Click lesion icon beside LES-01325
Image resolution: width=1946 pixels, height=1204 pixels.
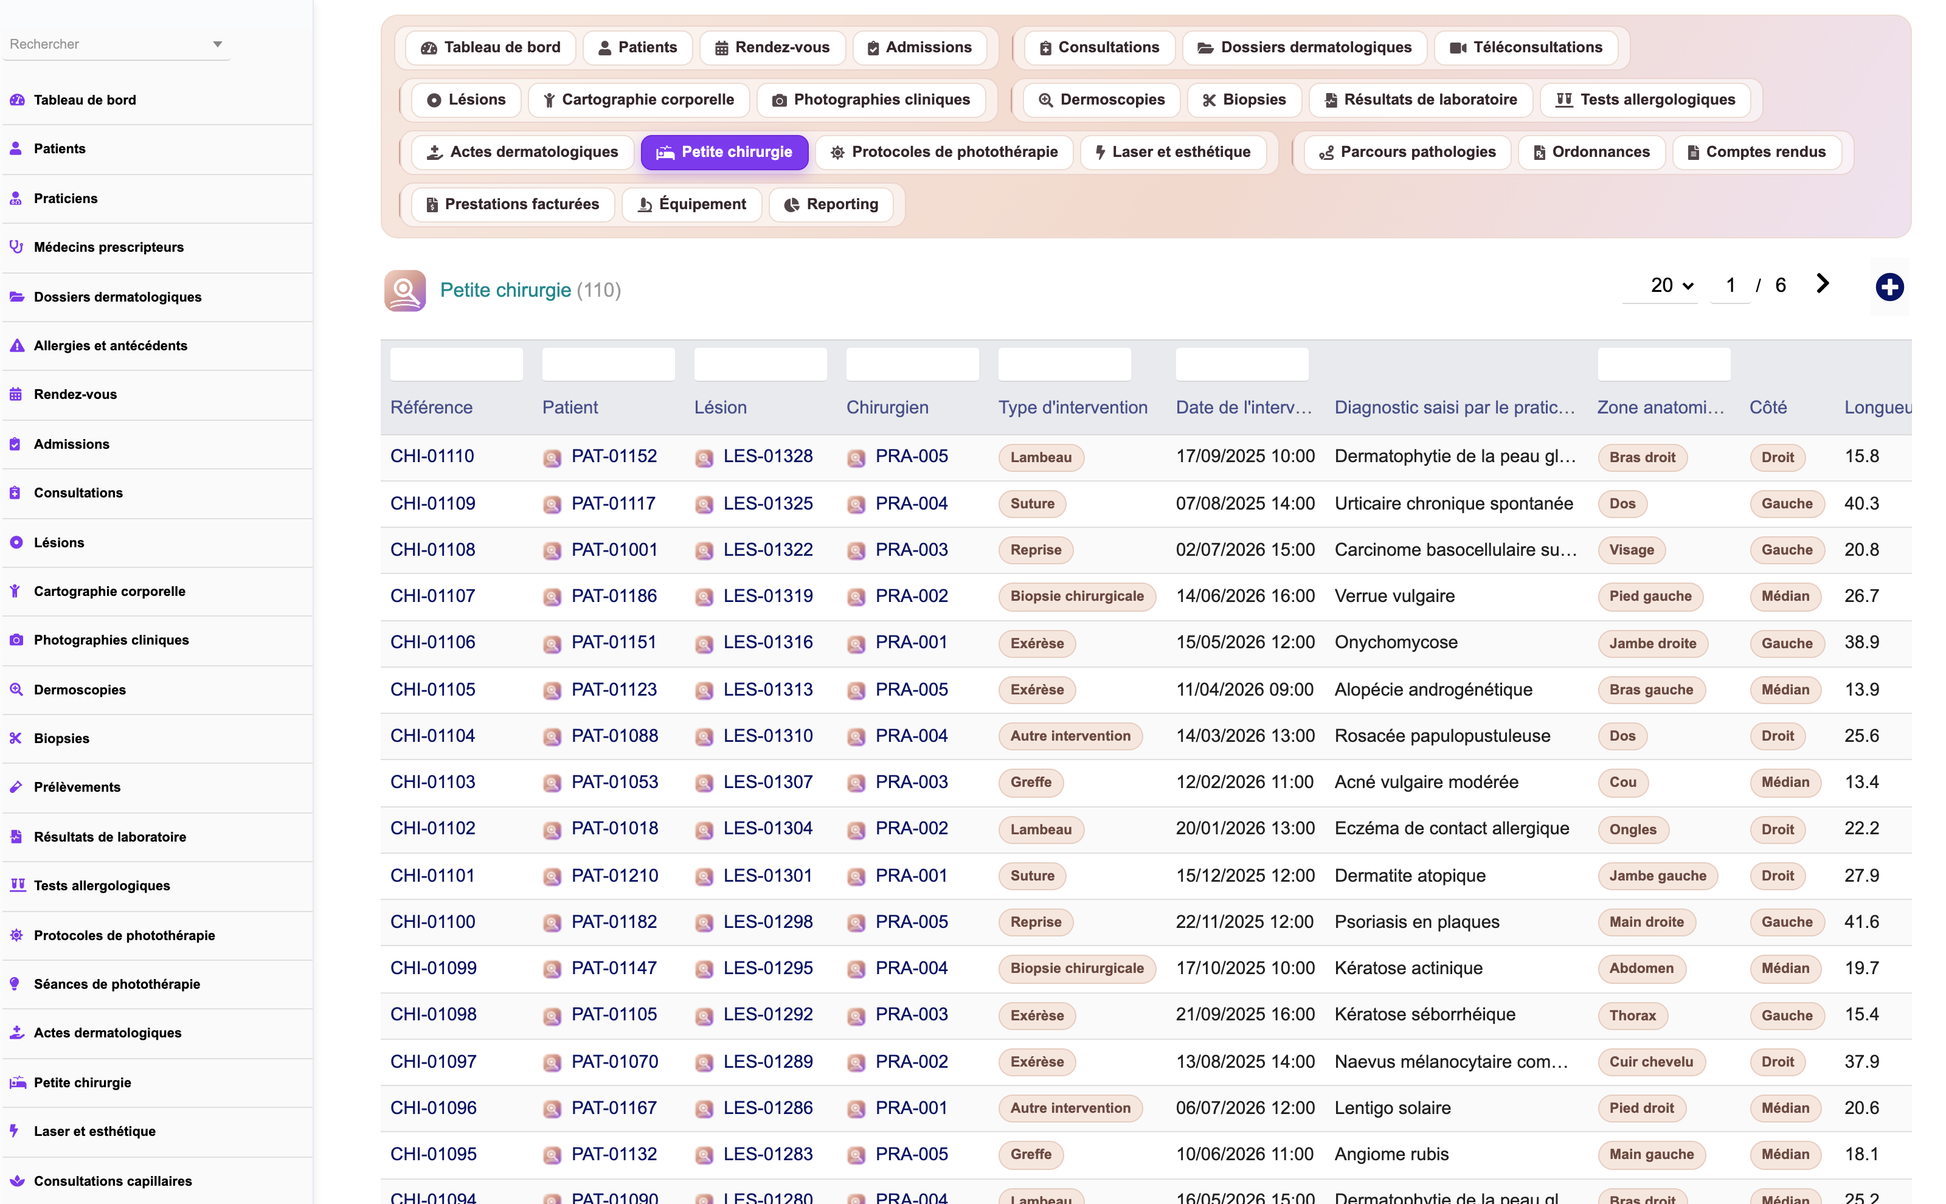click(x=704, y=505)
